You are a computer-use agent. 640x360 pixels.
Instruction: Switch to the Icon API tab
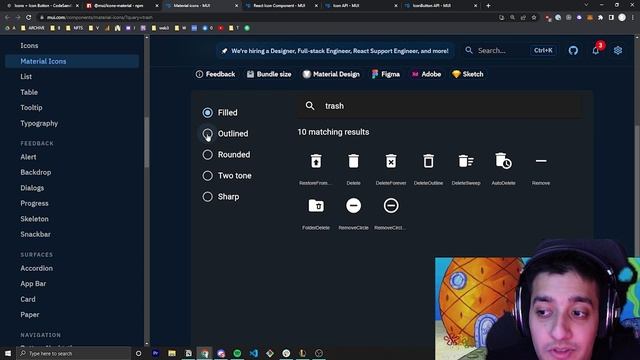(360, 6)
